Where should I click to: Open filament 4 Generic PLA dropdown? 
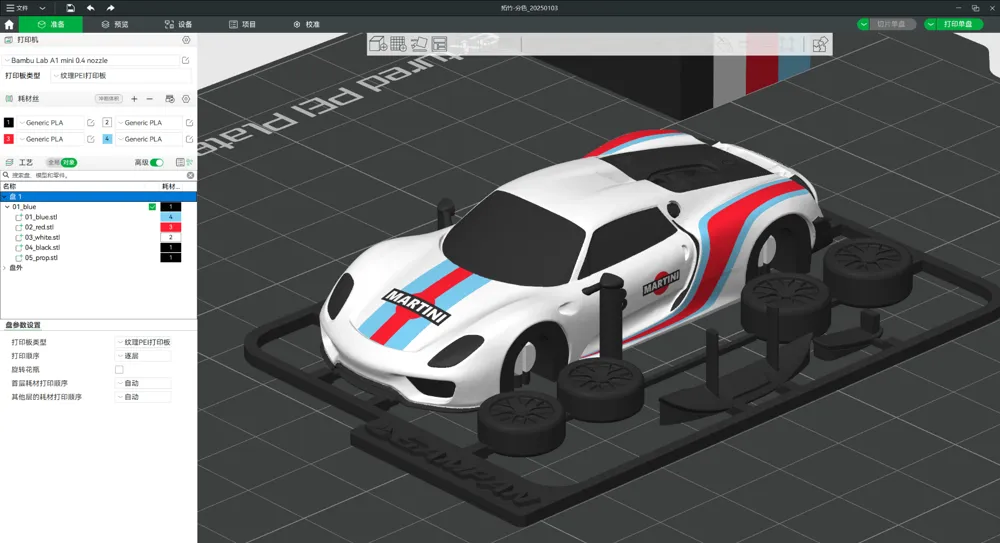click(148, 139)
